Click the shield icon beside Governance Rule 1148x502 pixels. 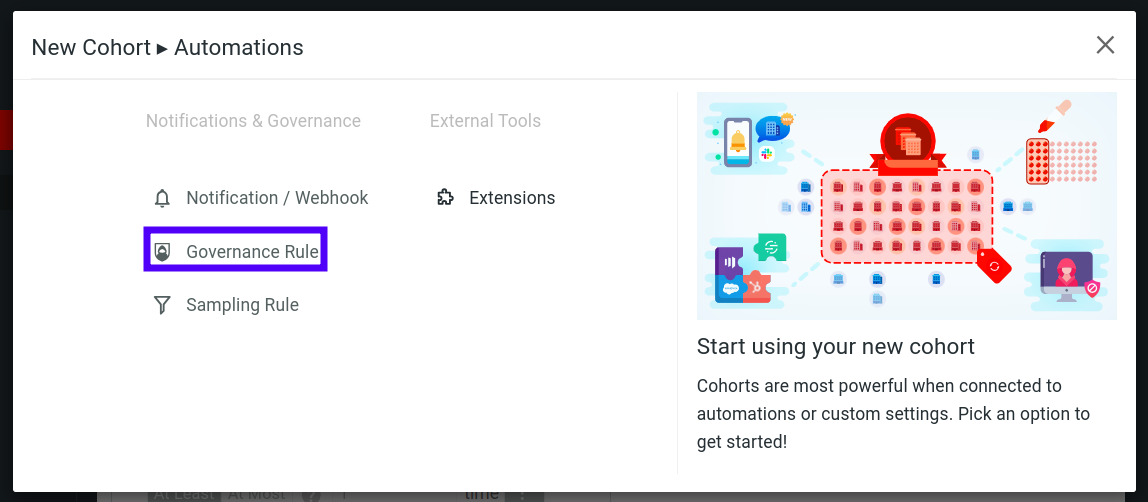tap(162, 252)
